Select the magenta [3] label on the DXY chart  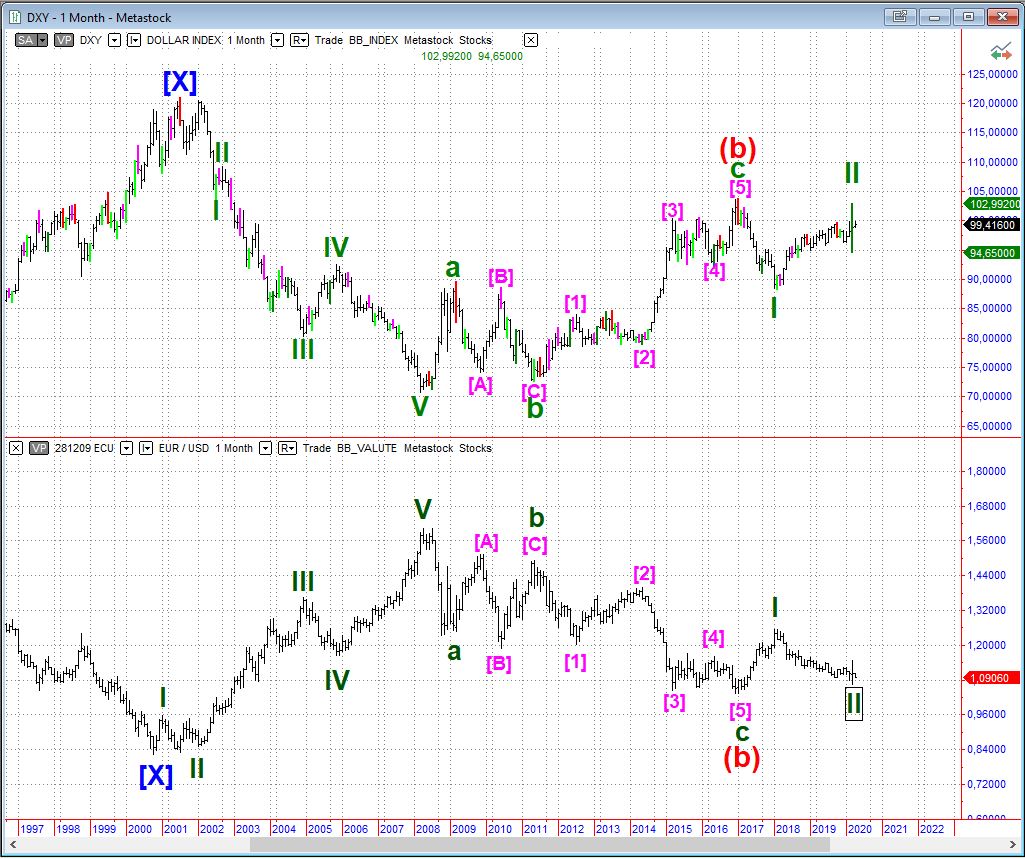click(672, 211)
